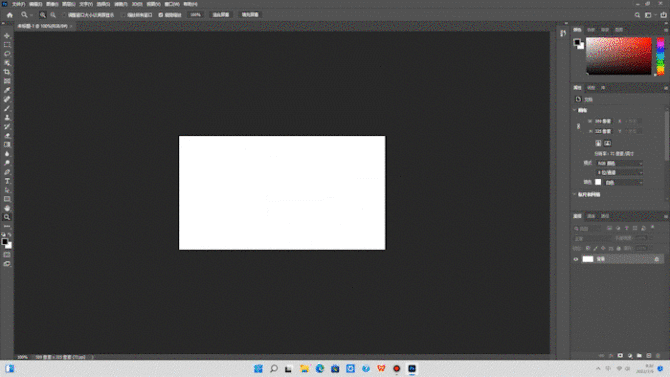Select the Spot Healing Brush tool
The height and width of the screenshot is (377, 670).
[7, 99]
